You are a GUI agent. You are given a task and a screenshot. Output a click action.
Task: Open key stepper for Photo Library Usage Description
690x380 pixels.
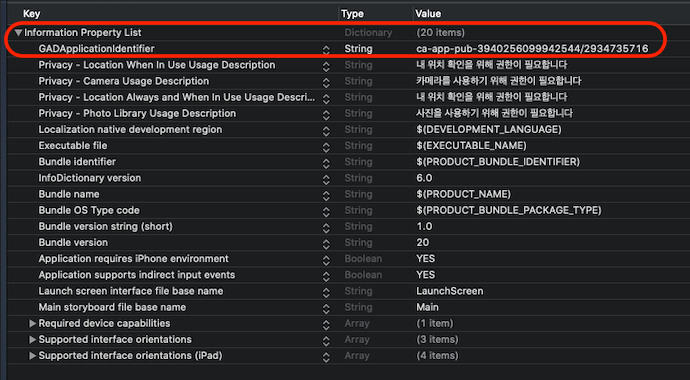pos(326,115)
